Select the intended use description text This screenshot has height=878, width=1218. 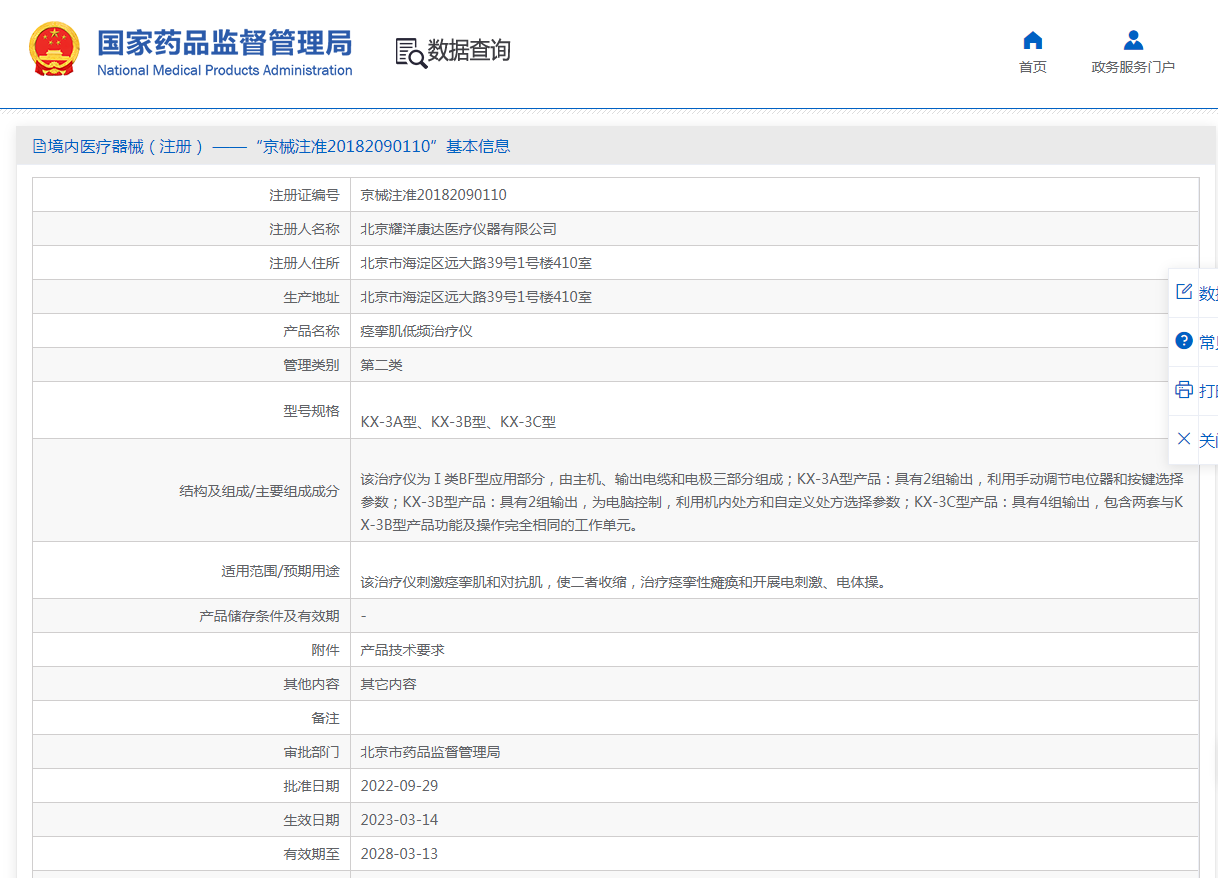coord(623,582)
